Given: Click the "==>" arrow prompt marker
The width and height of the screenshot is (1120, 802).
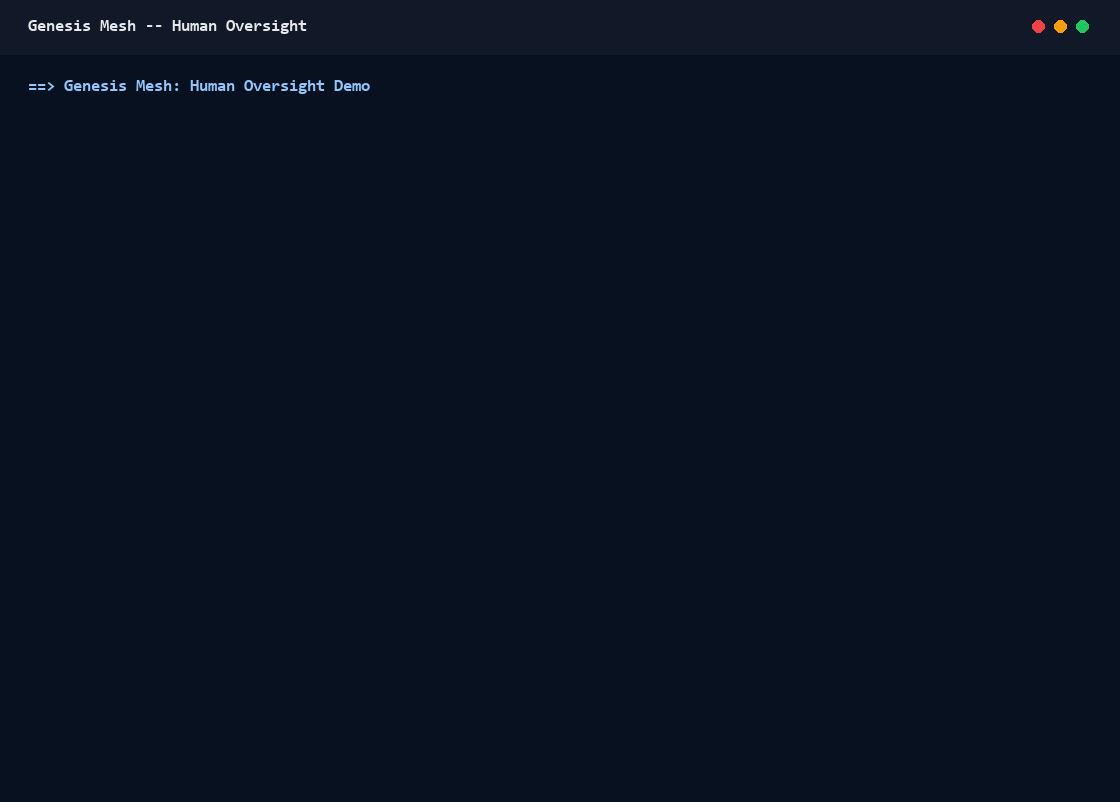Looking at the screenshot, I should pyautogui.click(x=41, y=86).
